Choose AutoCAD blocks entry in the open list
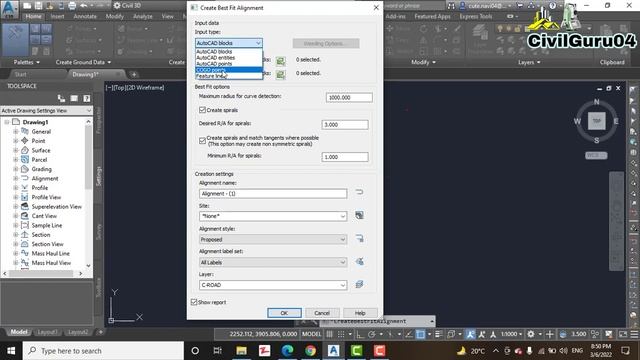This screenshot has height=360, width=640. coord(229,51)
